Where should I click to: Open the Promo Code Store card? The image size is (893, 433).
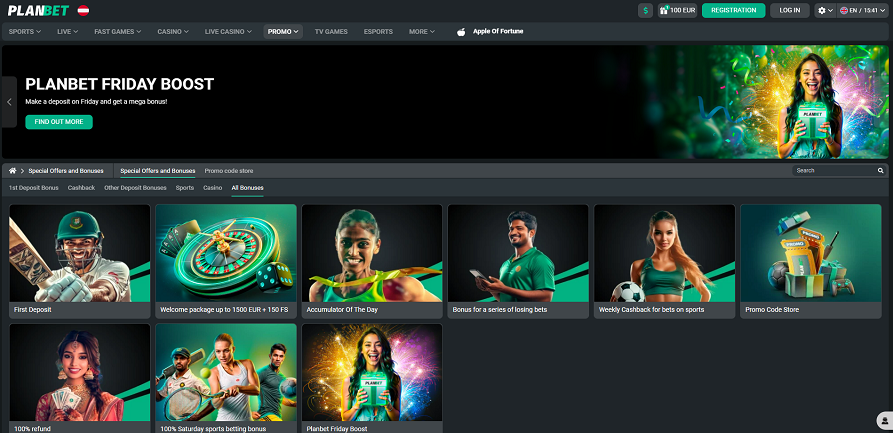coord(810,261)
